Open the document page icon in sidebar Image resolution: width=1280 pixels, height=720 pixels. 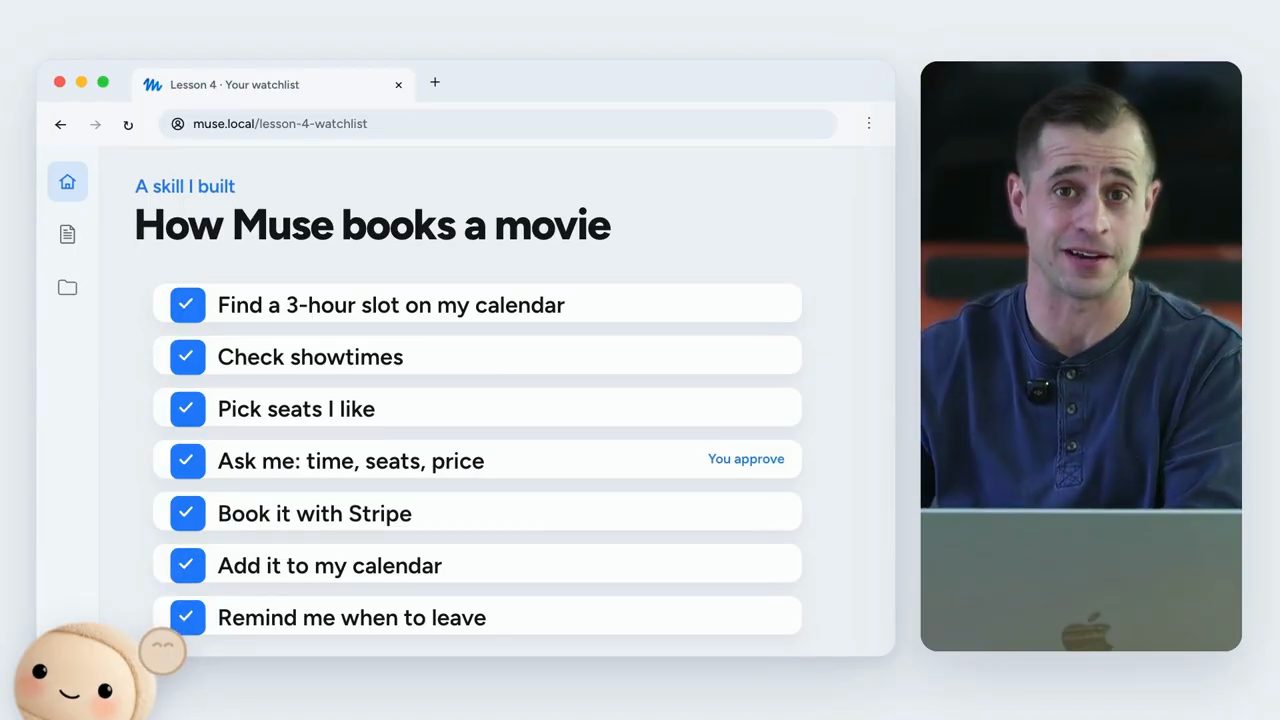(67, 234)
